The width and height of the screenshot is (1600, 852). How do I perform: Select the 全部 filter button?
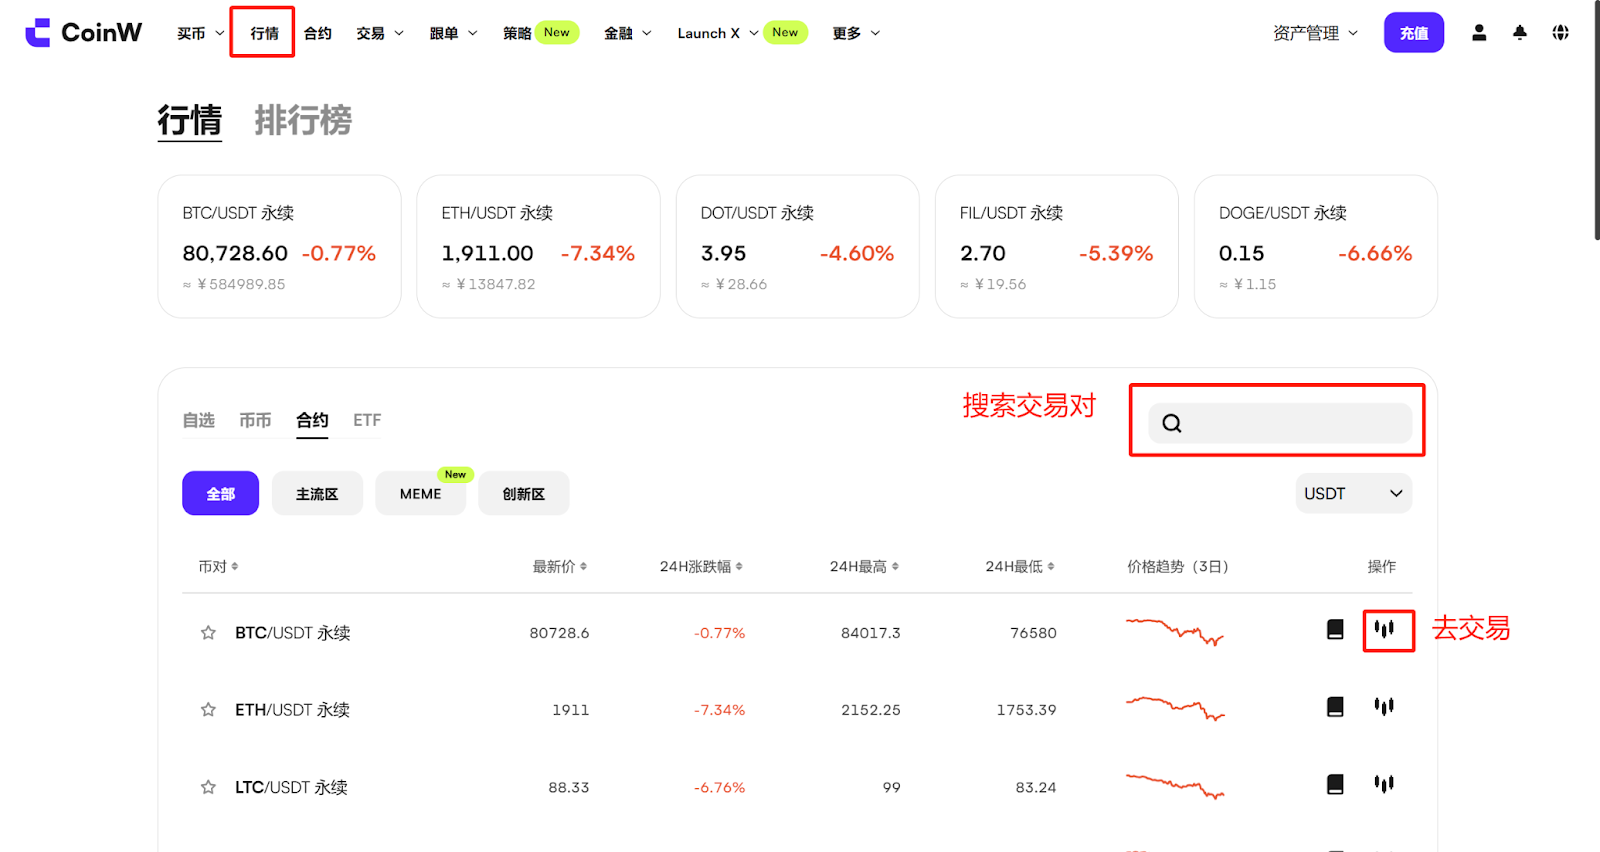tap(220, 494)
